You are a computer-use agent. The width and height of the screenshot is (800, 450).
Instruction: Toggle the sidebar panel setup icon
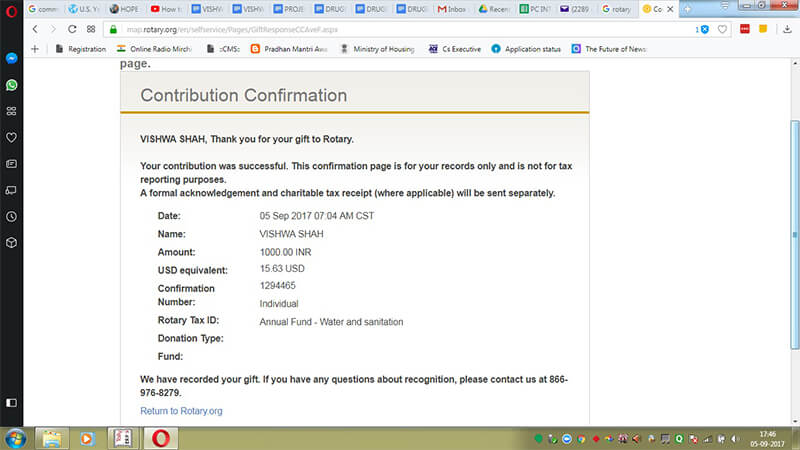11,403
